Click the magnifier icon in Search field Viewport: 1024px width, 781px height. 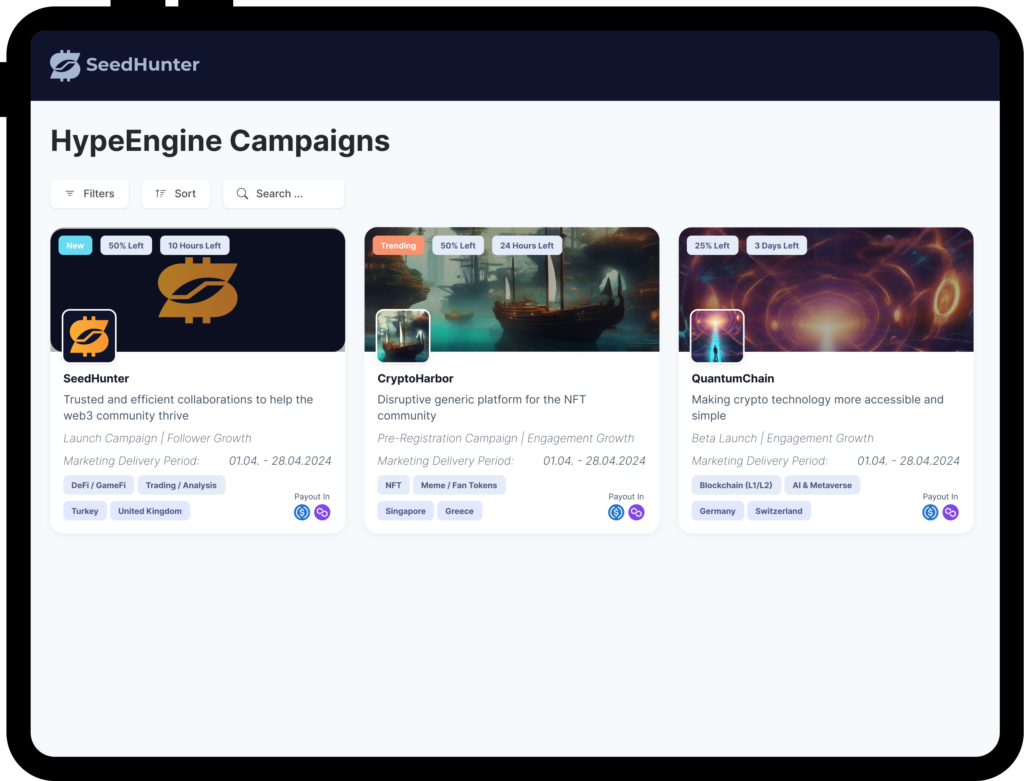coord(242,193)
